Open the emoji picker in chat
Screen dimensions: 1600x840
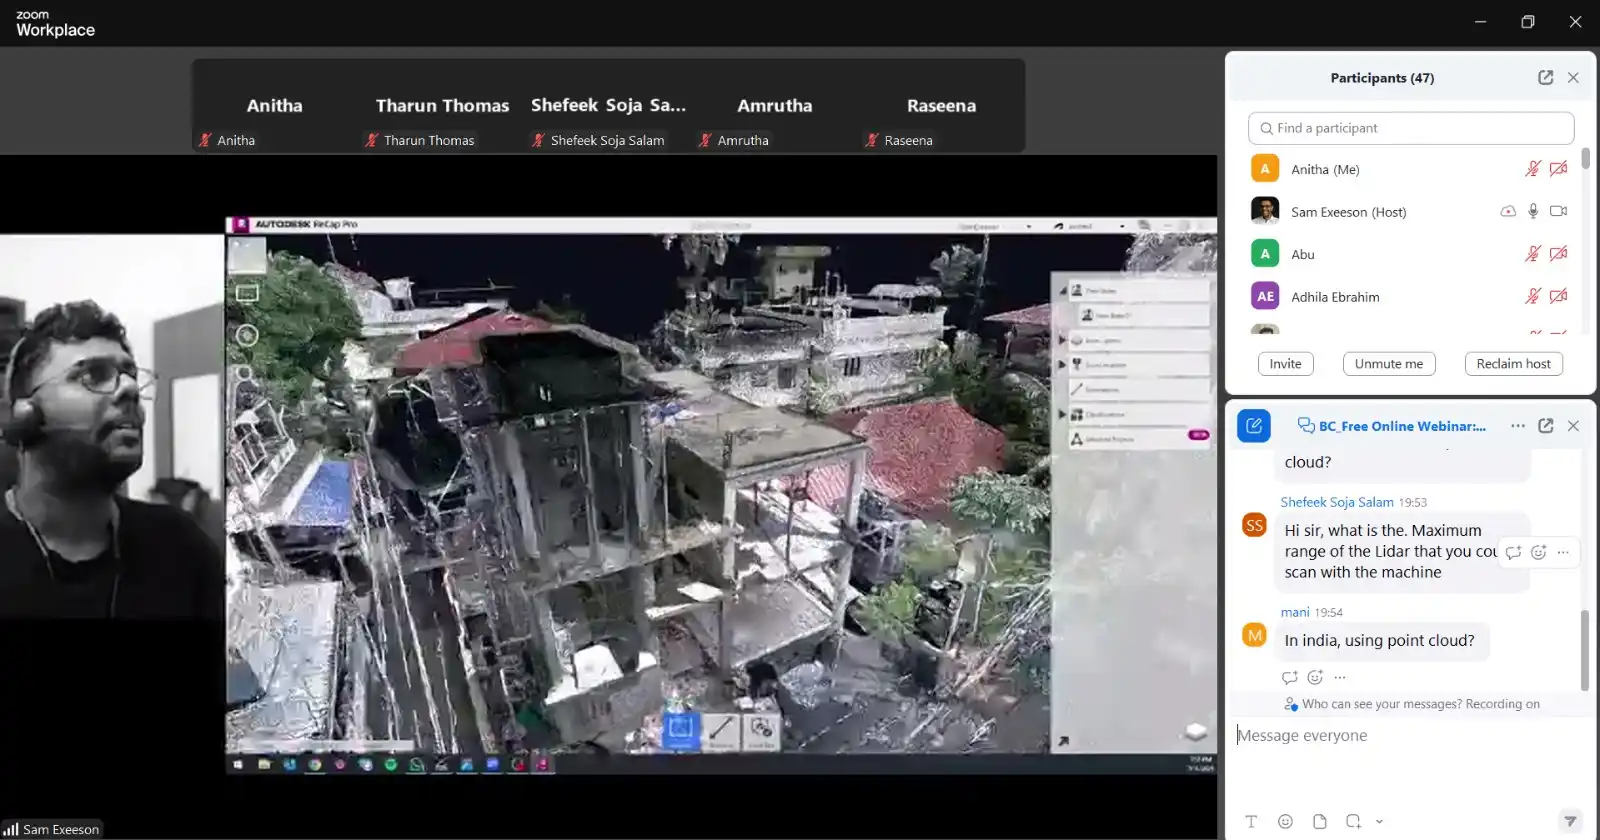(1285, 821)
